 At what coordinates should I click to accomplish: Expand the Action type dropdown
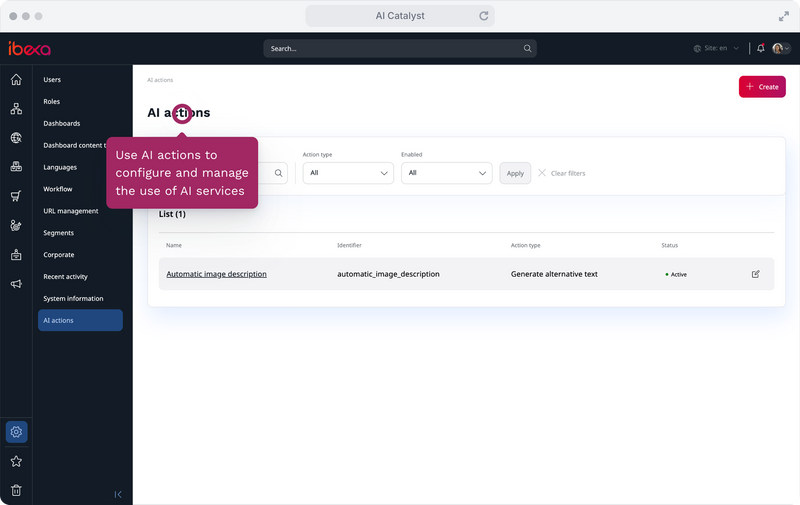[348, 173]
